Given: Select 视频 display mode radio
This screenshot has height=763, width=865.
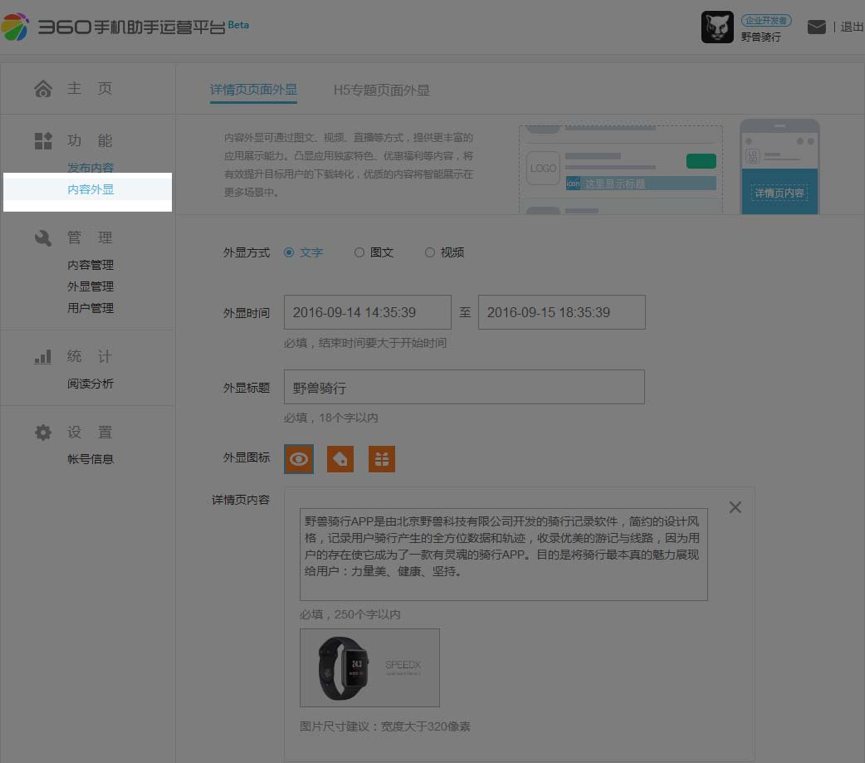Looking at the screenshot, I should tap(430, 253).
